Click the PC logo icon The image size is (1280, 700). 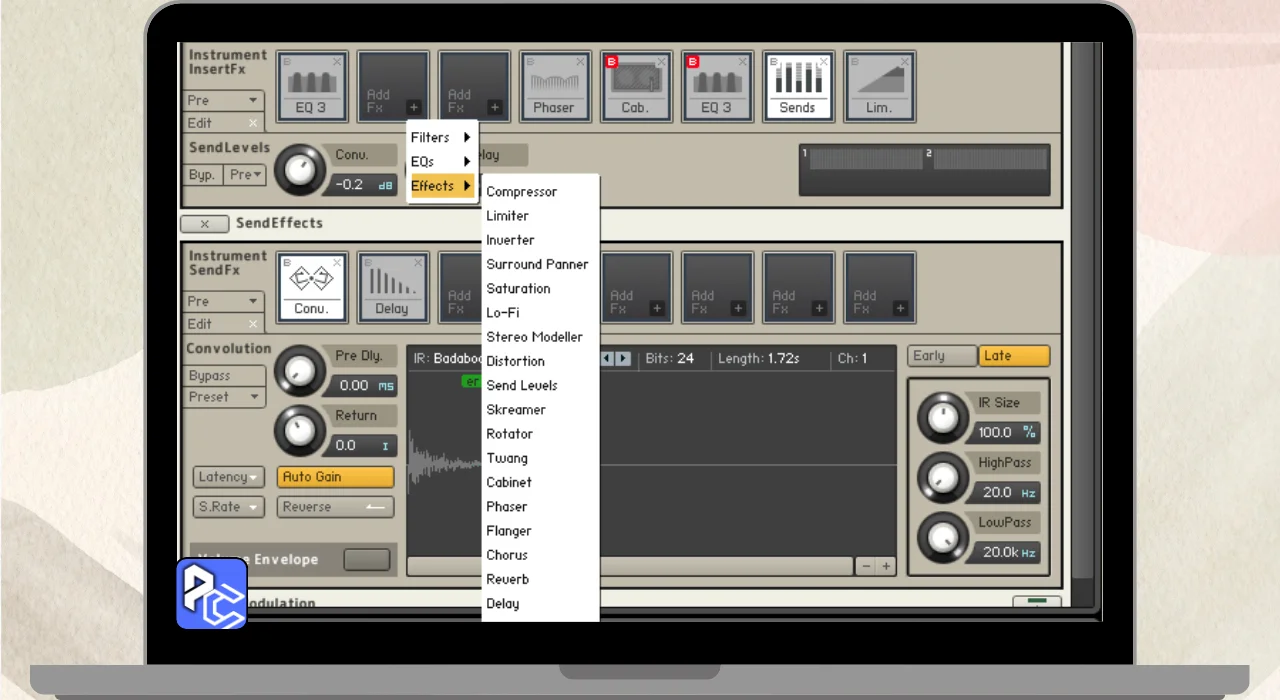tap(212, 594)
